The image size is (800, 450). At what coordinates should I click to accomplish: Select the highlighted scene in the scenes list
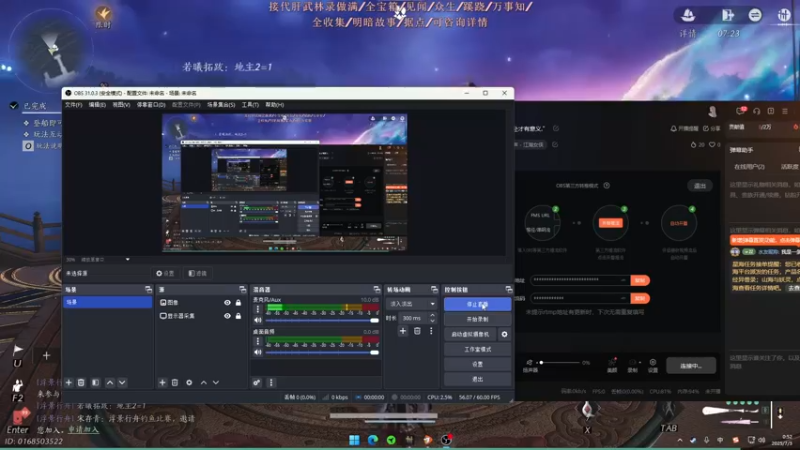point(108,303)
